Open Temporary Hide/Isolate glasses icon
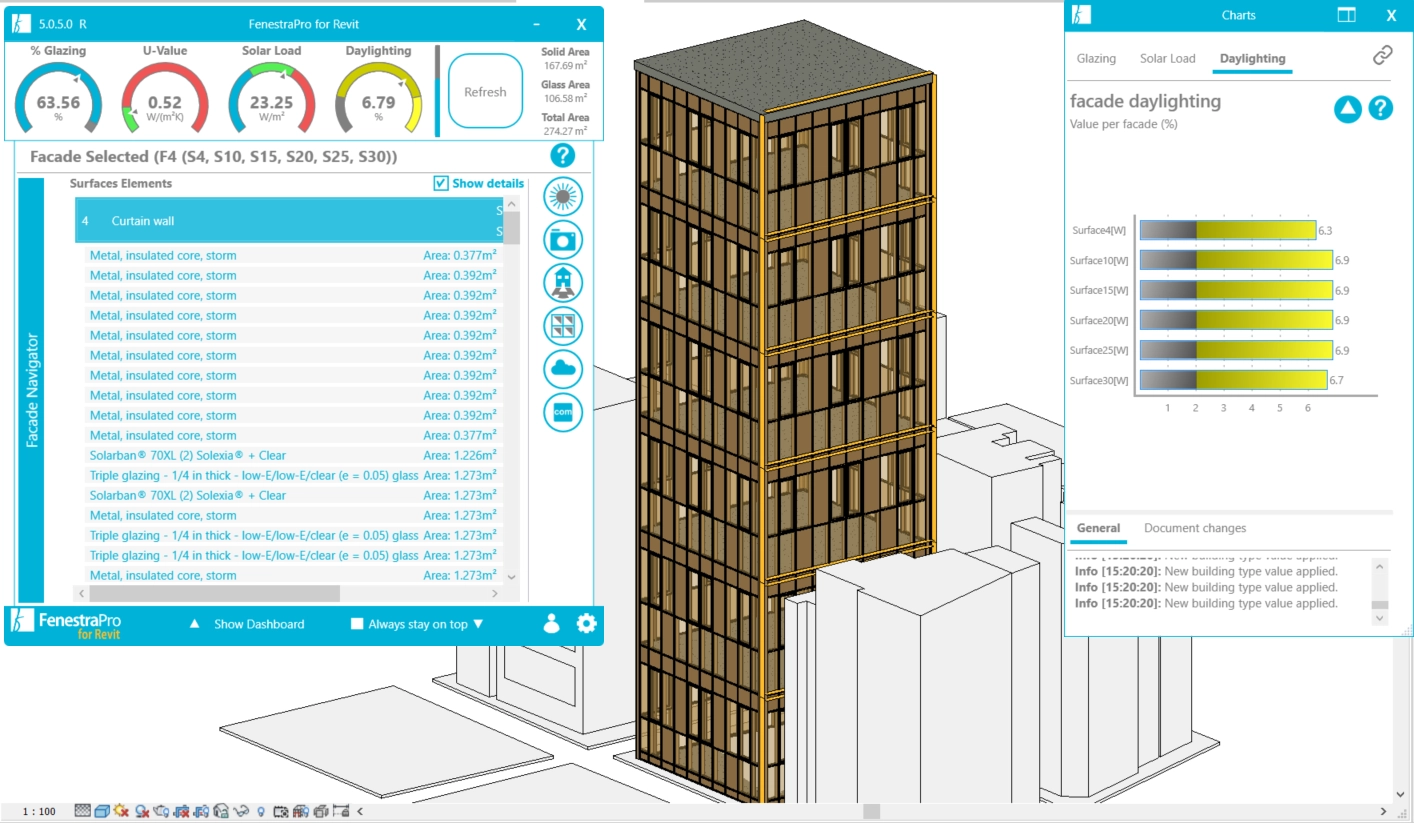The height and width of the screenshot is (823, 1414). 241,811
